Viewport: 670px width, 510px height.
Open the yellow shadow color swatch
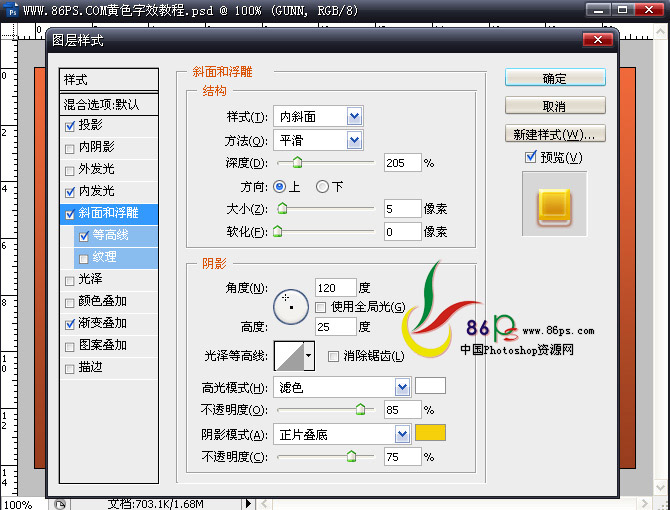[430, 433]
